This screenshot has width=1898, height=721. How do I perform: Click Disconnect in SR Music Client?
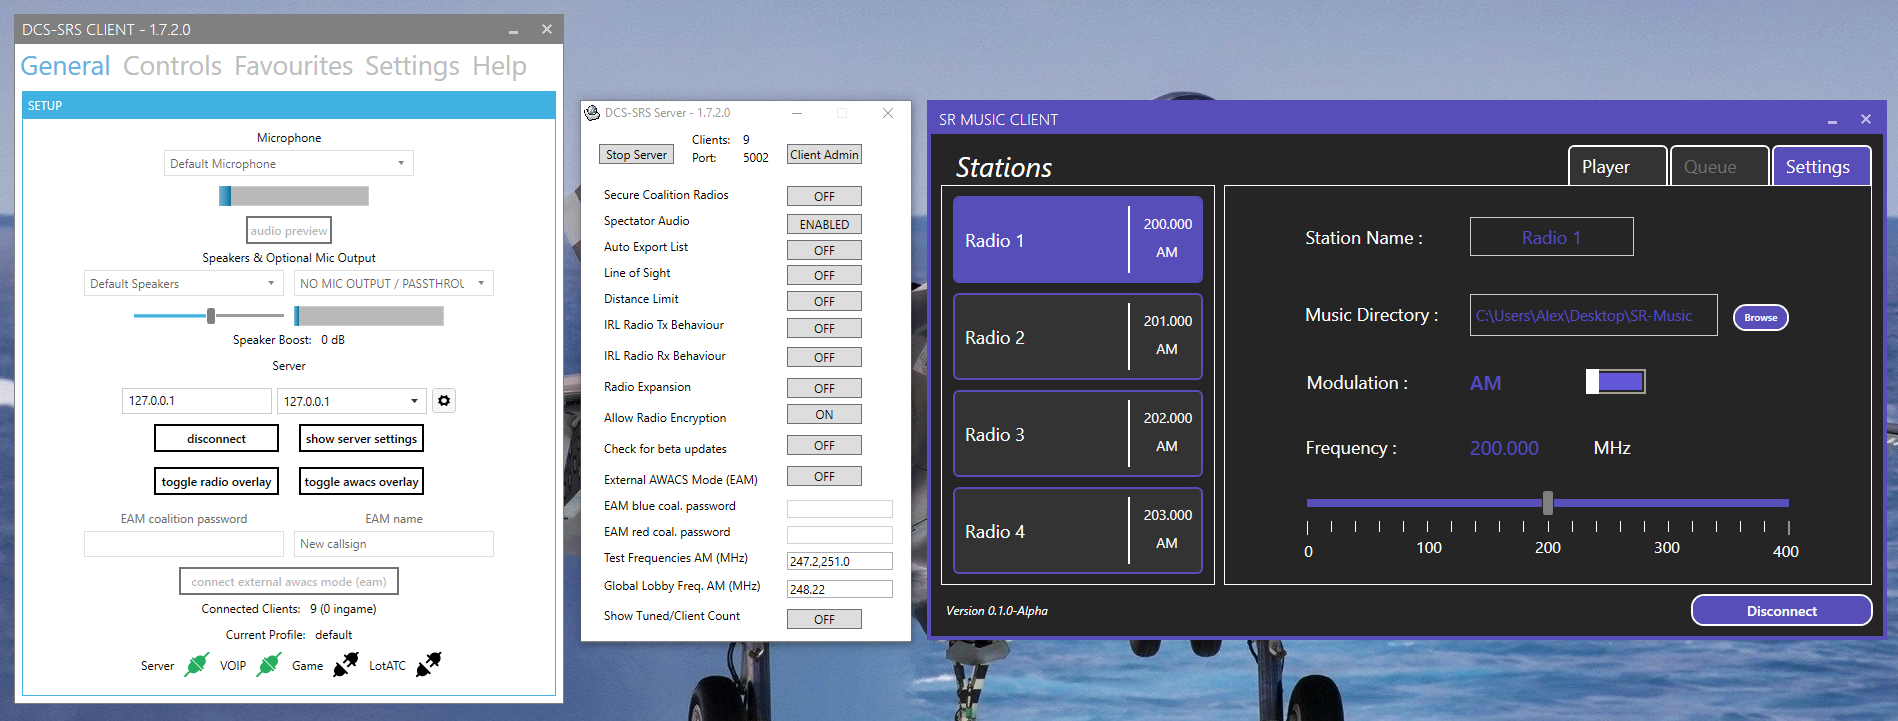(x=1781, y=610)
